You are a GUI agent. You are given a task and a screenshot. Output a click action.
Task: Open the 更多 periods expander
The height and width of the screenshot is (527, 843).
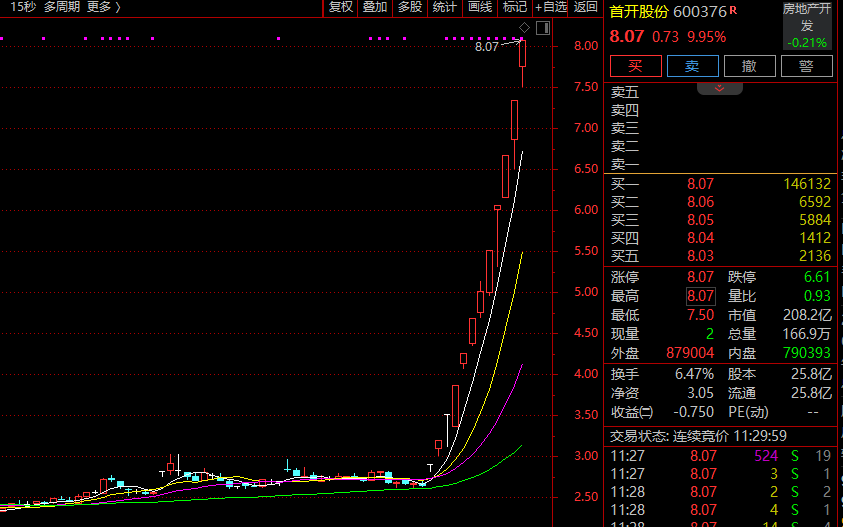point(104,7)
